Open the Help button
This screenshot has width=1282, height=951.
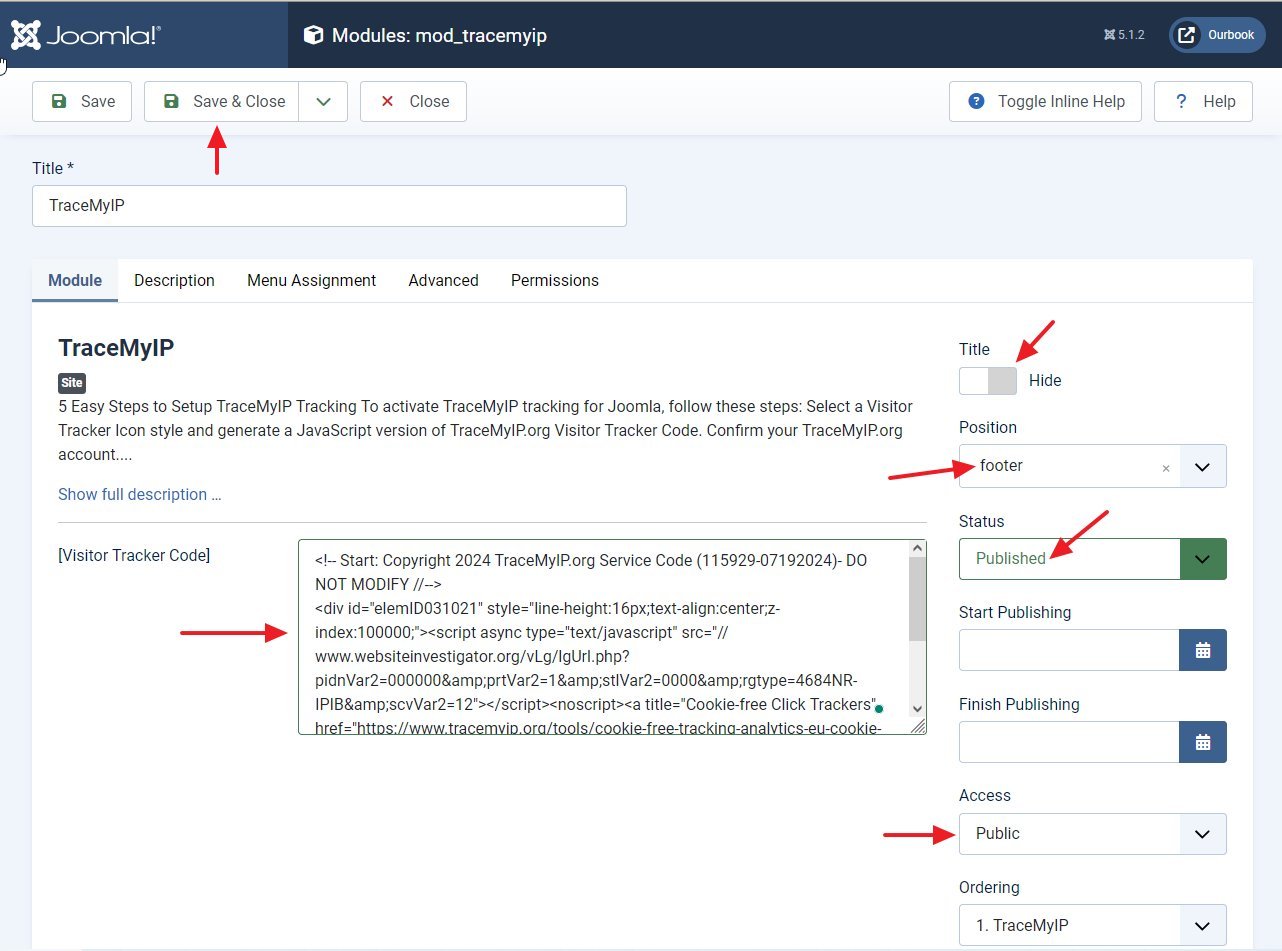tap(1203, 101)
